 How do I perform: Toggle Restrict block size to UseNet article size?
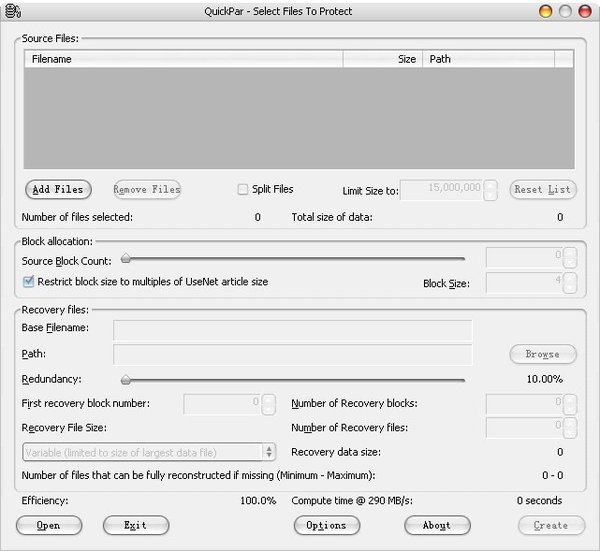click(28, 282)
